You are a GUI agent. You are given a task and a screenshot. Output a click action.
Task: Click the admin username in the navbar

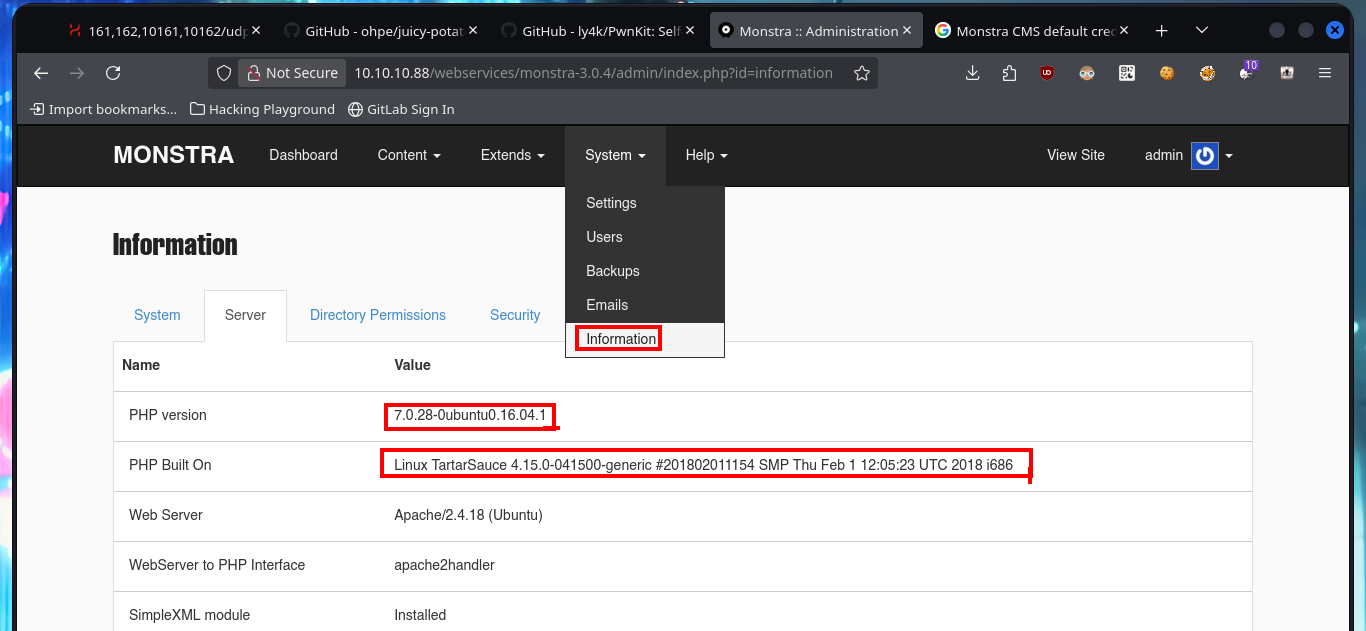[1164, 155]
